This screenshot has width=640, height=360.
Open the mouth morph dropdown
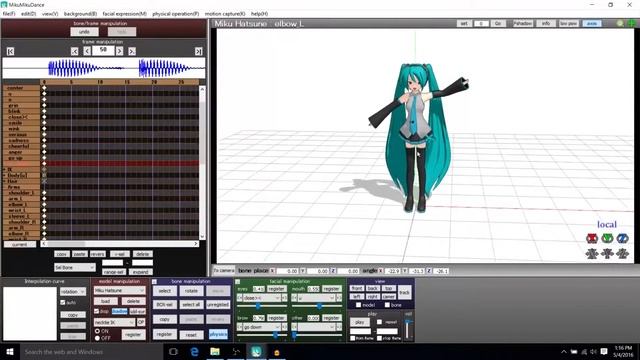[316, 298]
